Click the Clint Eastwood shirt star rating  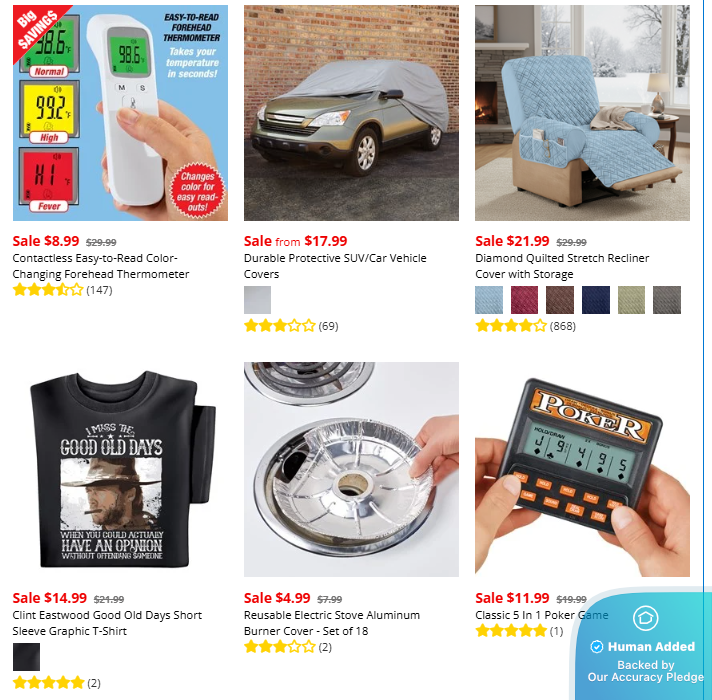click(x=57, y=682)
